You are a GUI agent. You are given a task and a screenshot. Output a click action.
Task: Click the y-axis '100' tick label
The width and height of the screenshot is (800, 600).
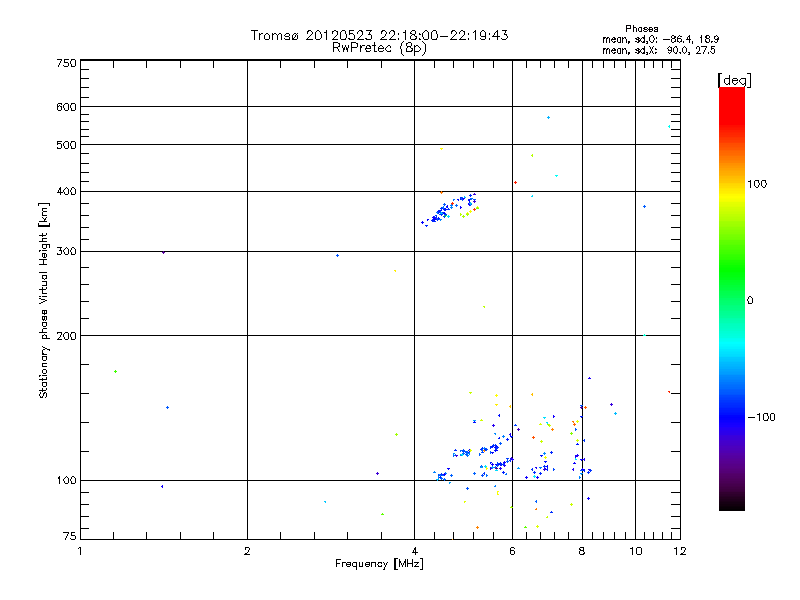click(x=66, y=481)
